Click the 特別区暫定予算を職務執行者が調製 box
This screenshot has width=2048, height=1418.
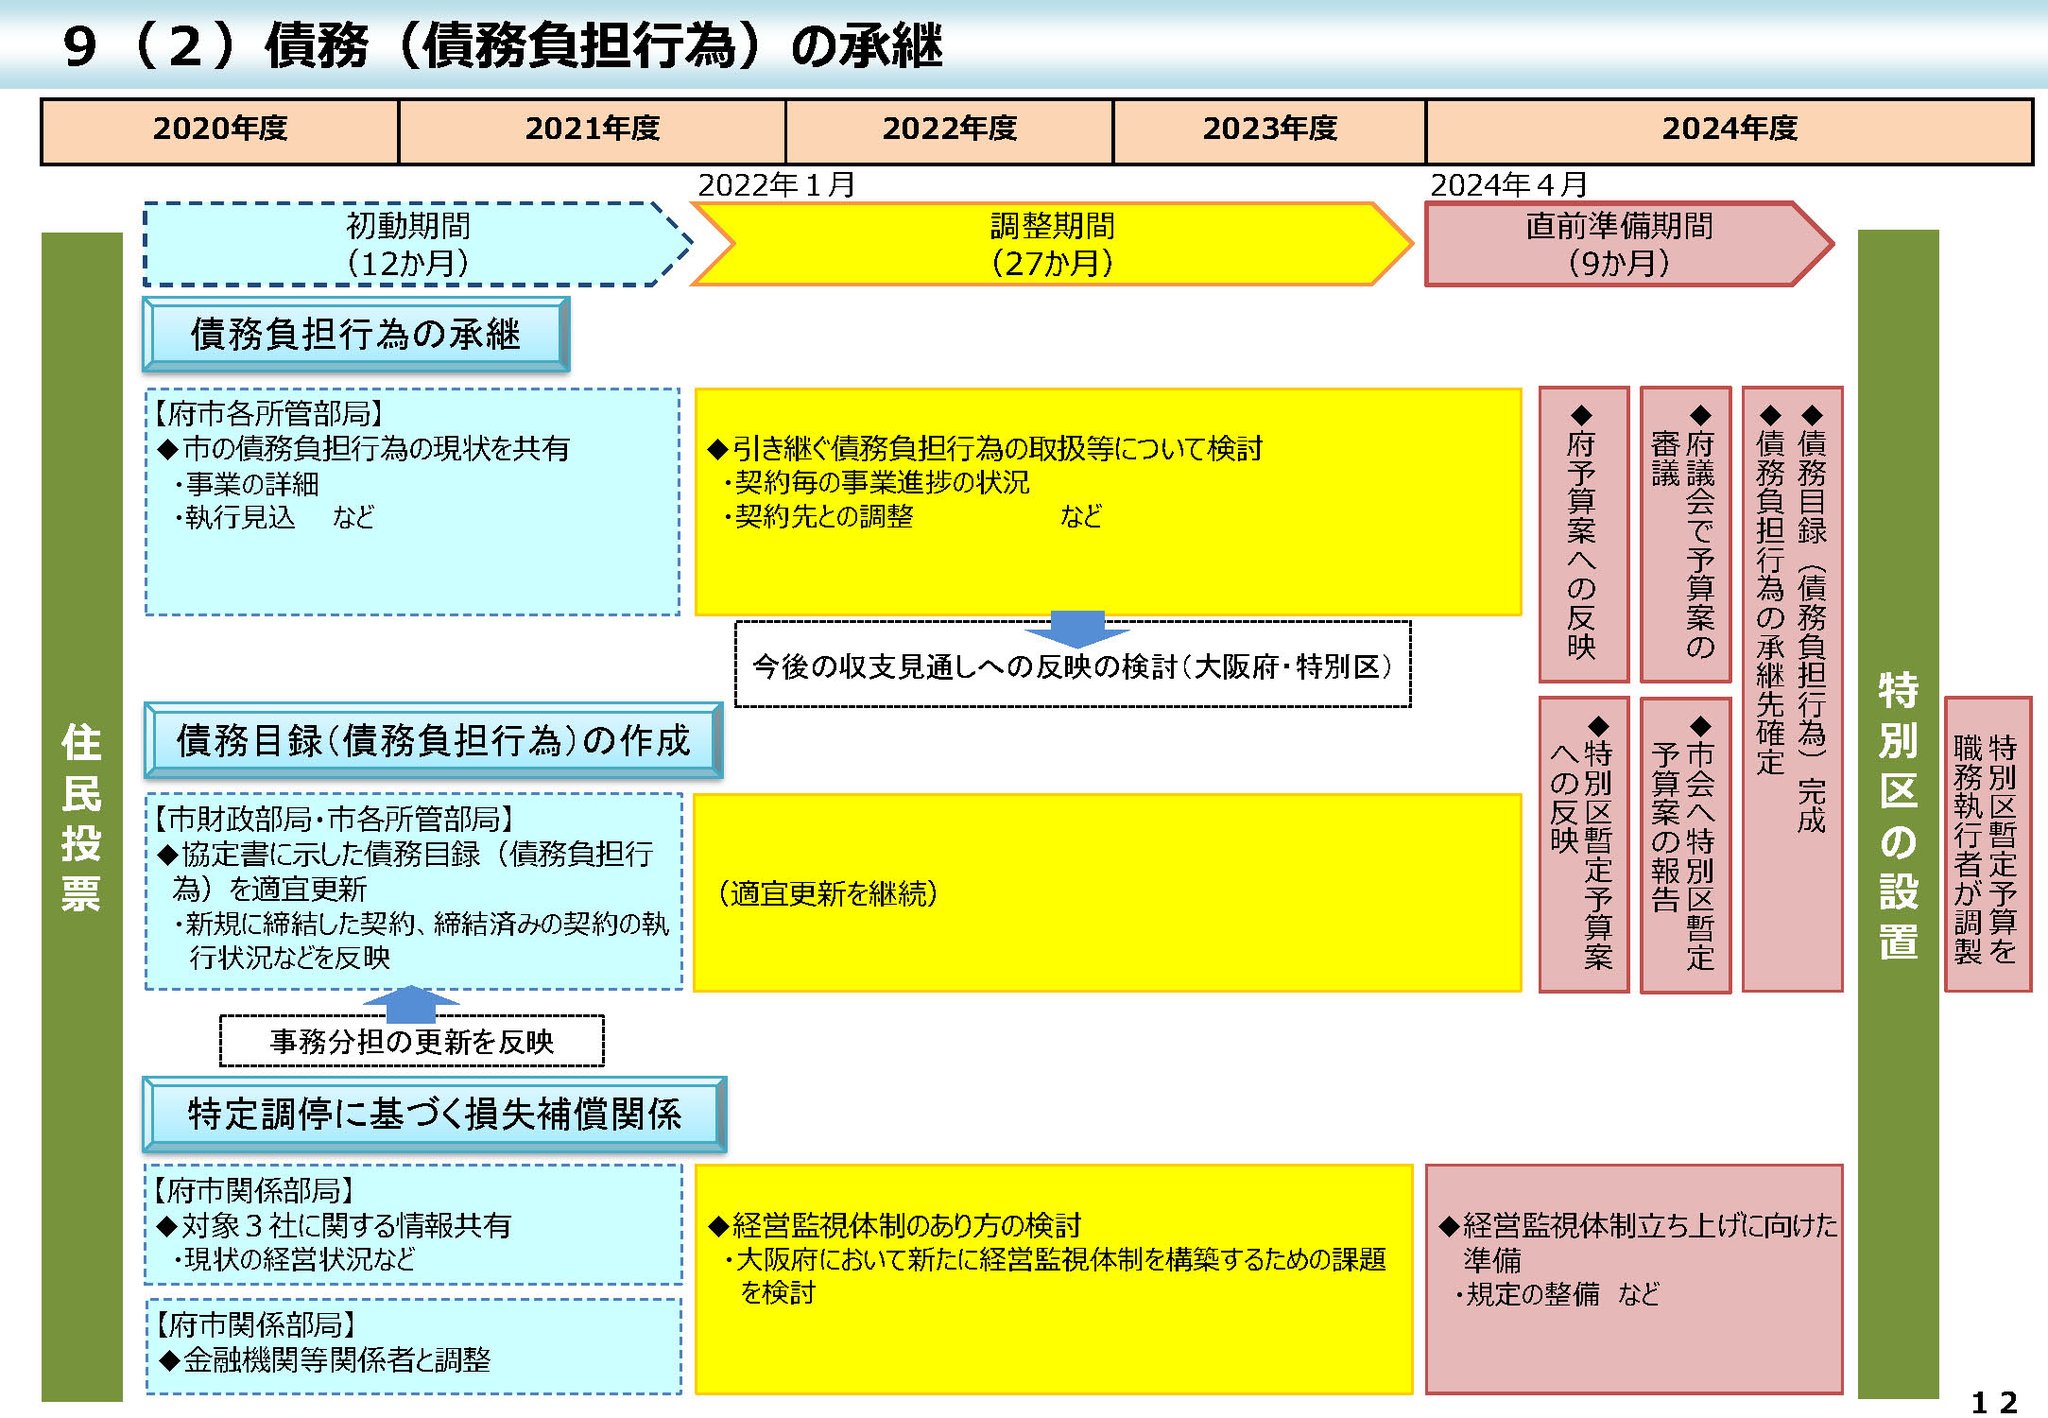coord(1987,845)
